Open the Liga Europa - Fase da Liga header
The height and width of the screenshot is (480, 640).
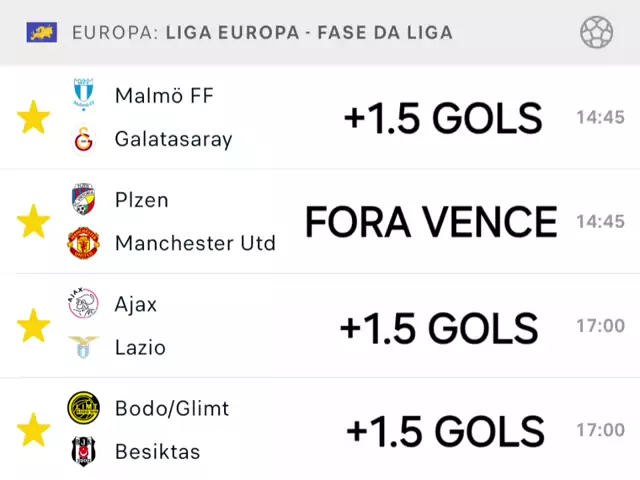262,33
